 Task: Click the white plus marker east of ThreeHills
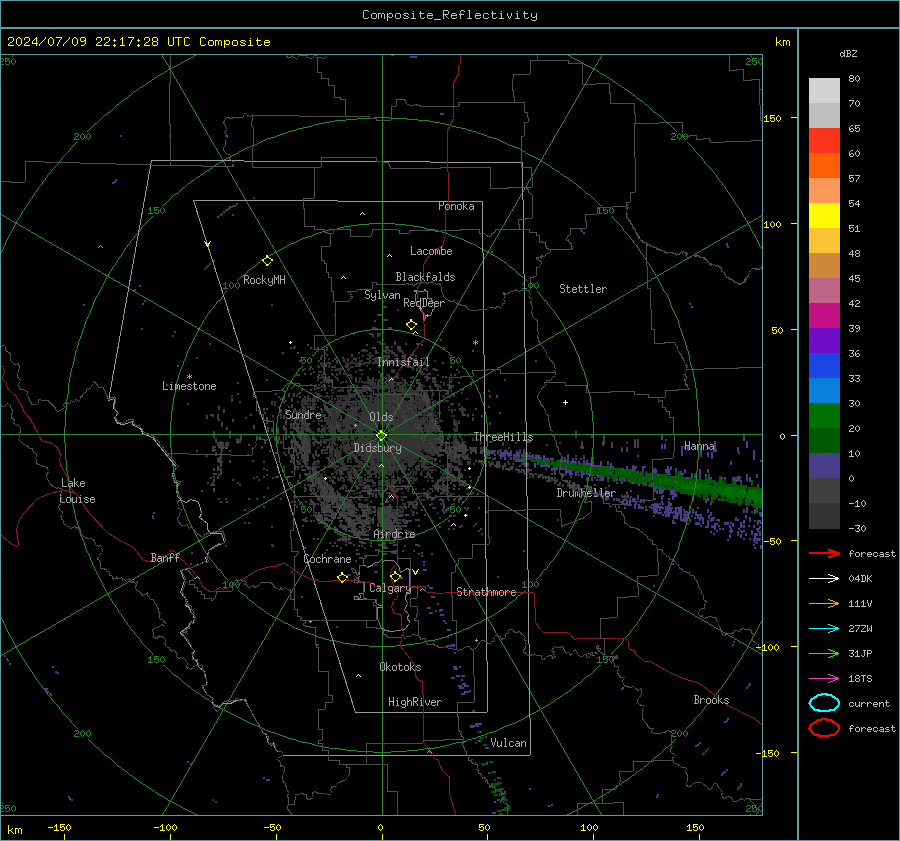[565, 402]
